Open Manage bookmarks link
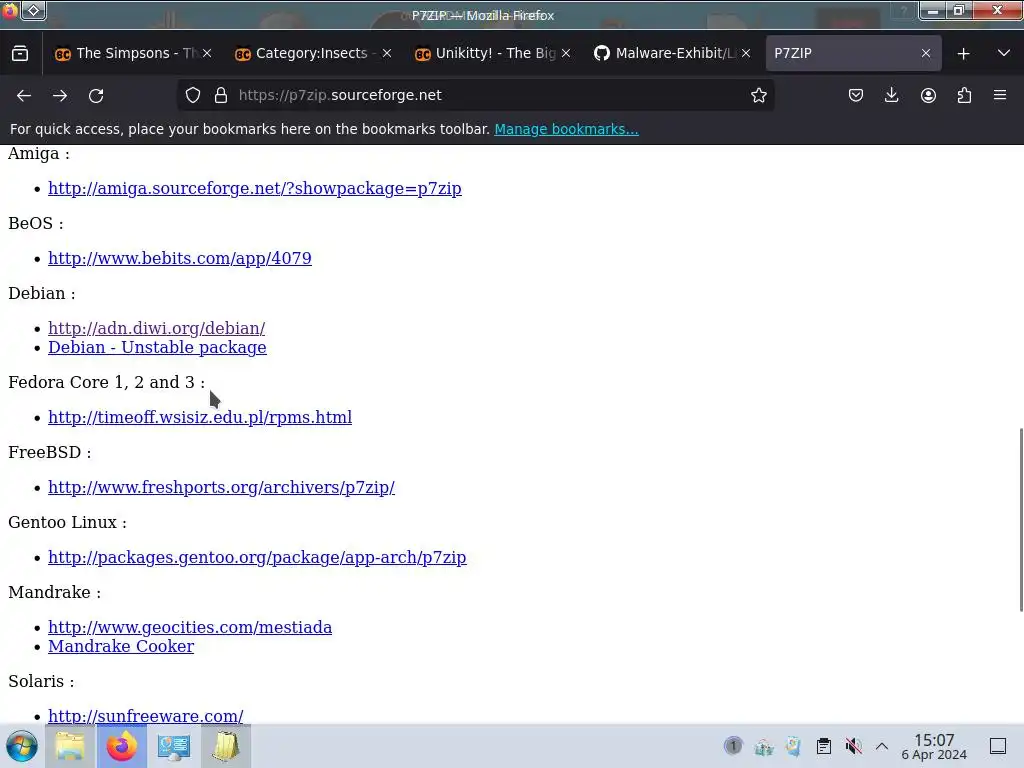This screenshot has height=768, width=1024. coord(566,129)
